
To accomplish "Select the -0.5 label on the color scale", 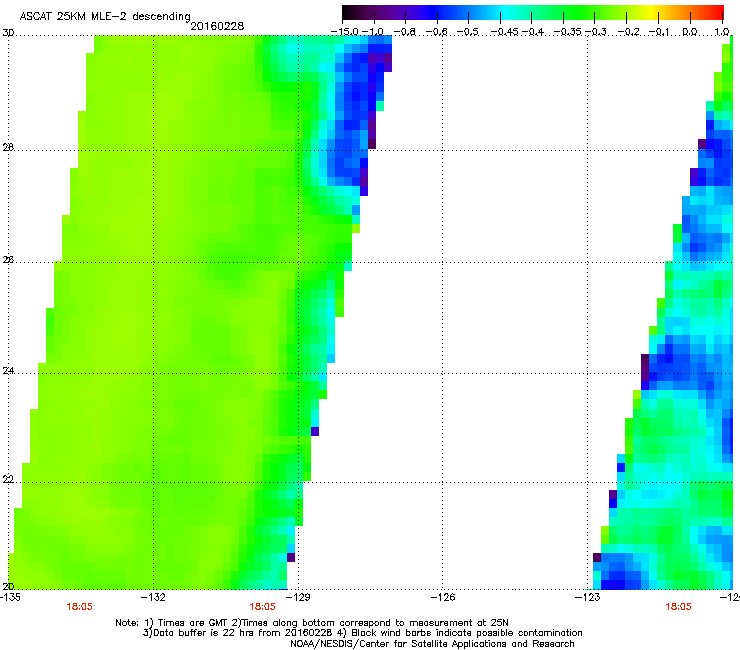I will (x=468, y=32).
